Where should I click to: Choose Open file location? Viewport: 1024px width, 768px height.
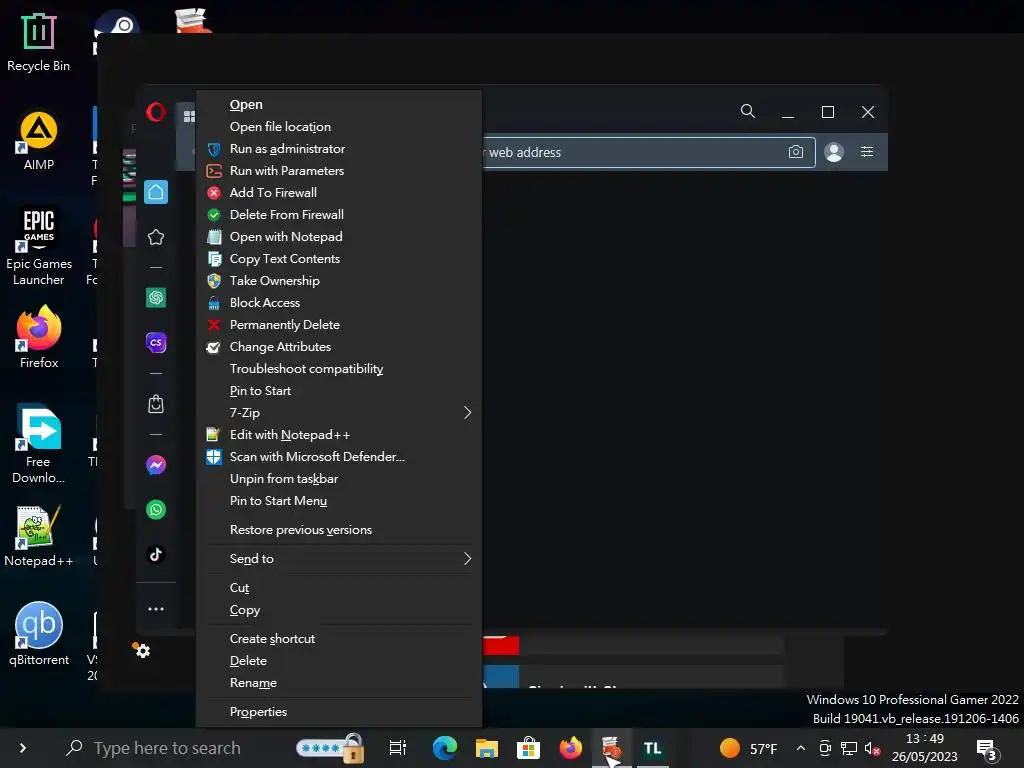pos(338,127)
